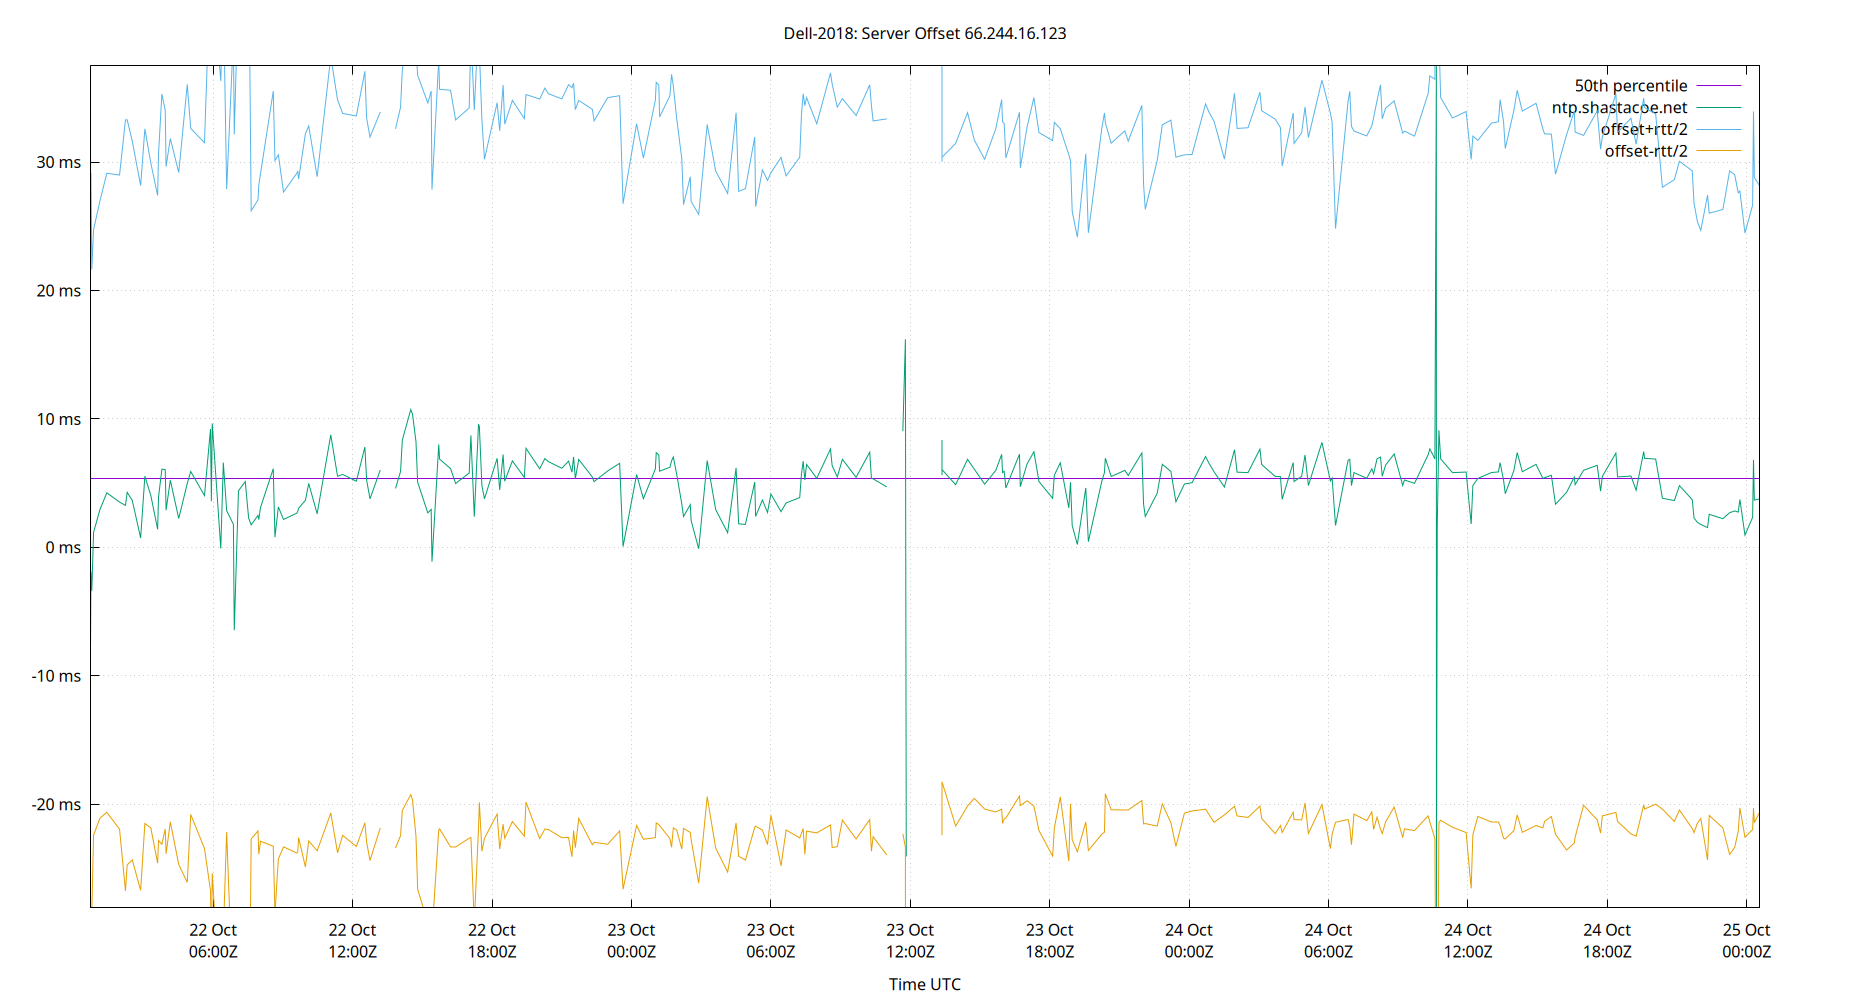The height and width of the screenshot is (1000, 1850).
Task: Click the "24 Oct 18:00Z" x-axis label
Action: [x=1607, y=941]
